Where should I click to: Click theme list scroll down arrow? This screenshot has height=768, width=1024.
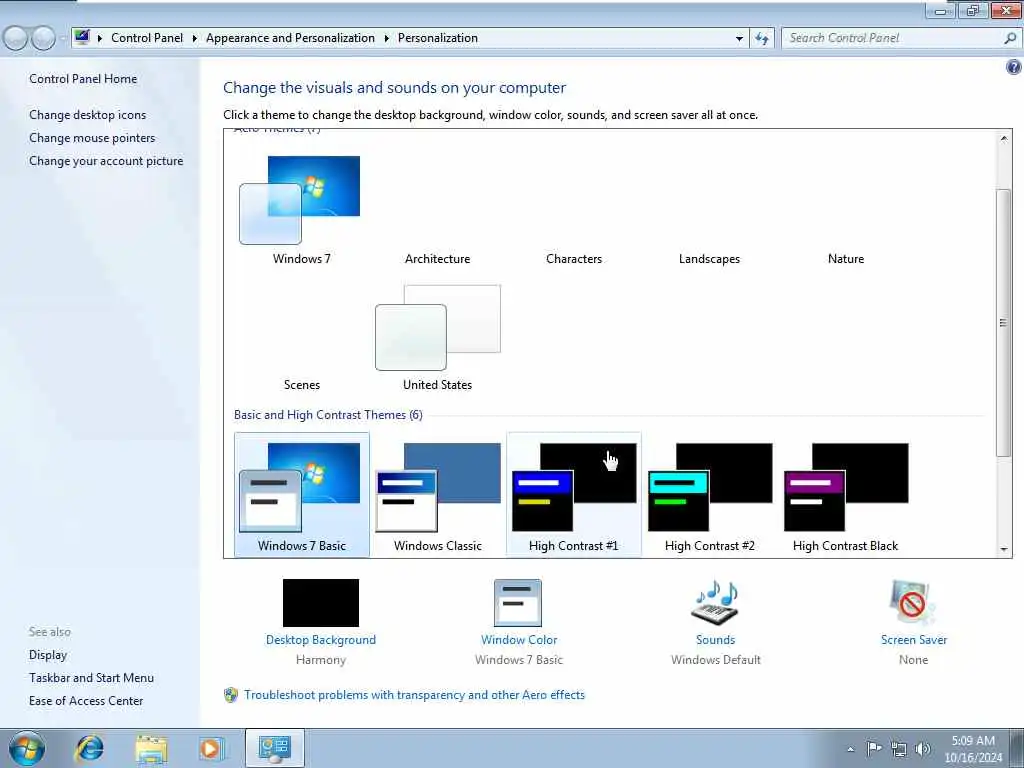1004,549
